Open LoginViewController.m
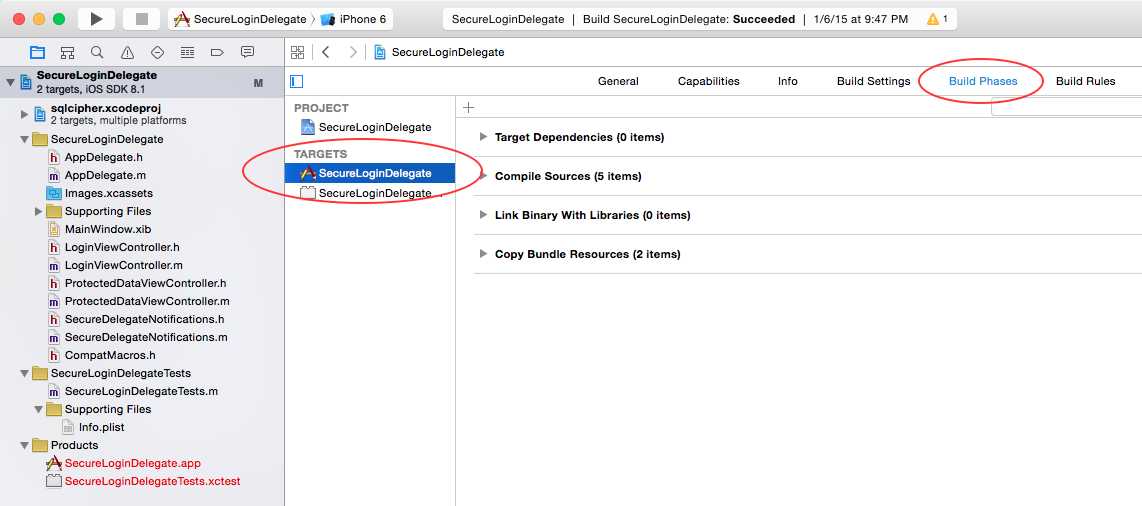Image resolution: width=1142 pixels, height=506 pixels. coord(123,265)
